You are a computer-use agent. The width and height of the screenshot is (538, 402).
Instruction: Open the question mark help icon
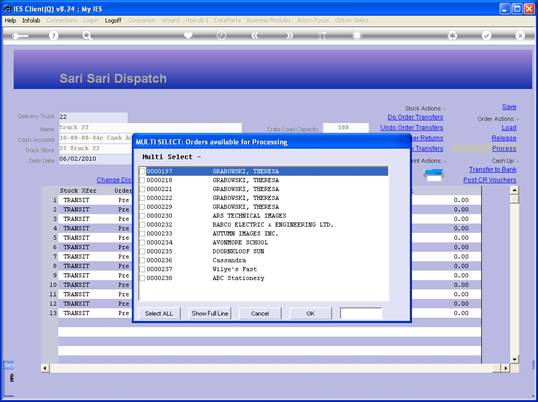point(54,36)
